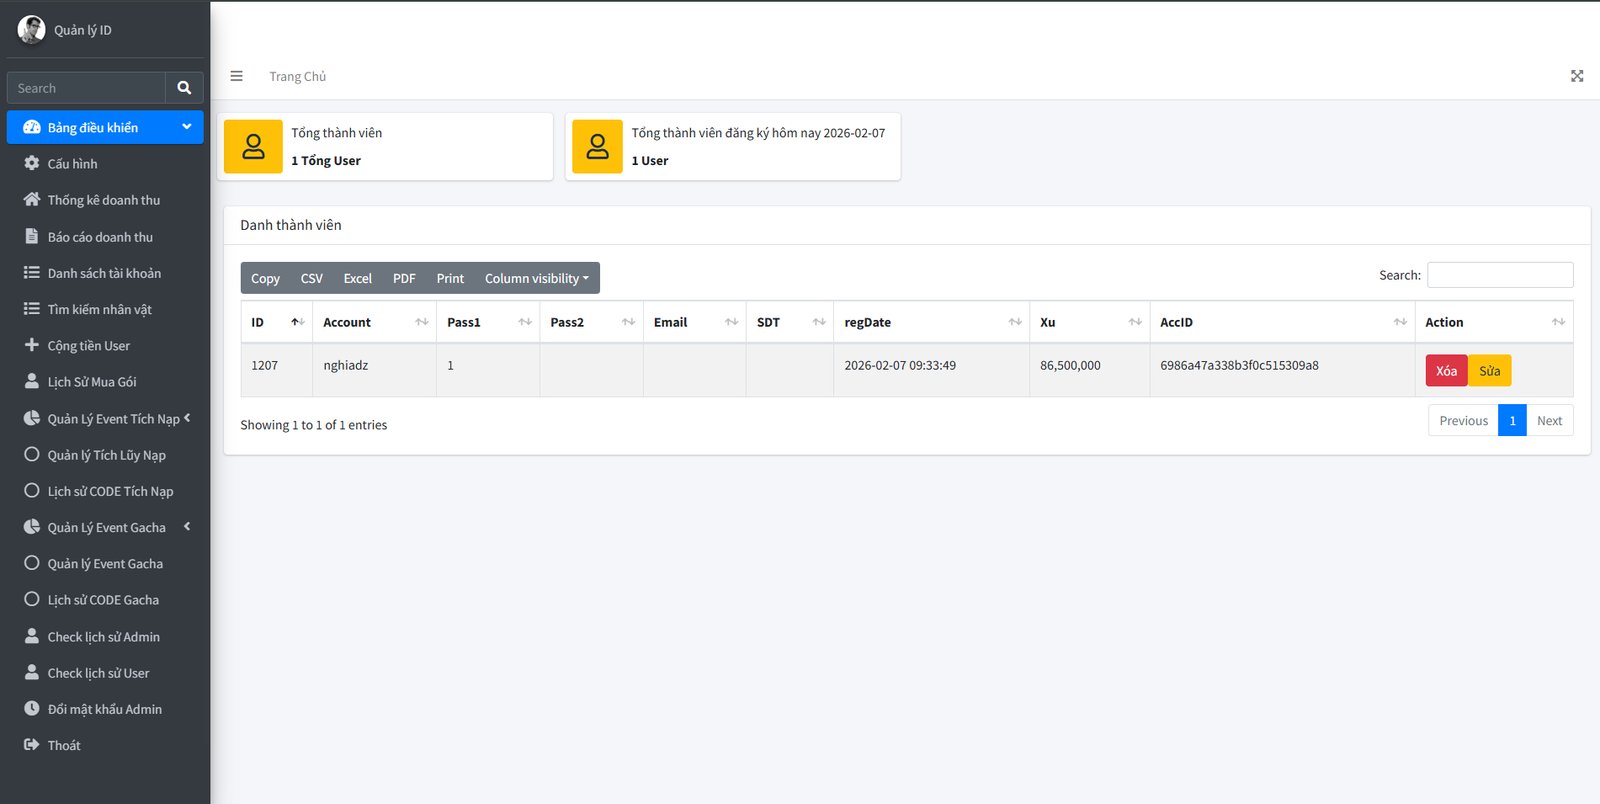The image size is (1600, 804).
Task: Open Thống kê doanh thu home icon
Action: [32, 200]
